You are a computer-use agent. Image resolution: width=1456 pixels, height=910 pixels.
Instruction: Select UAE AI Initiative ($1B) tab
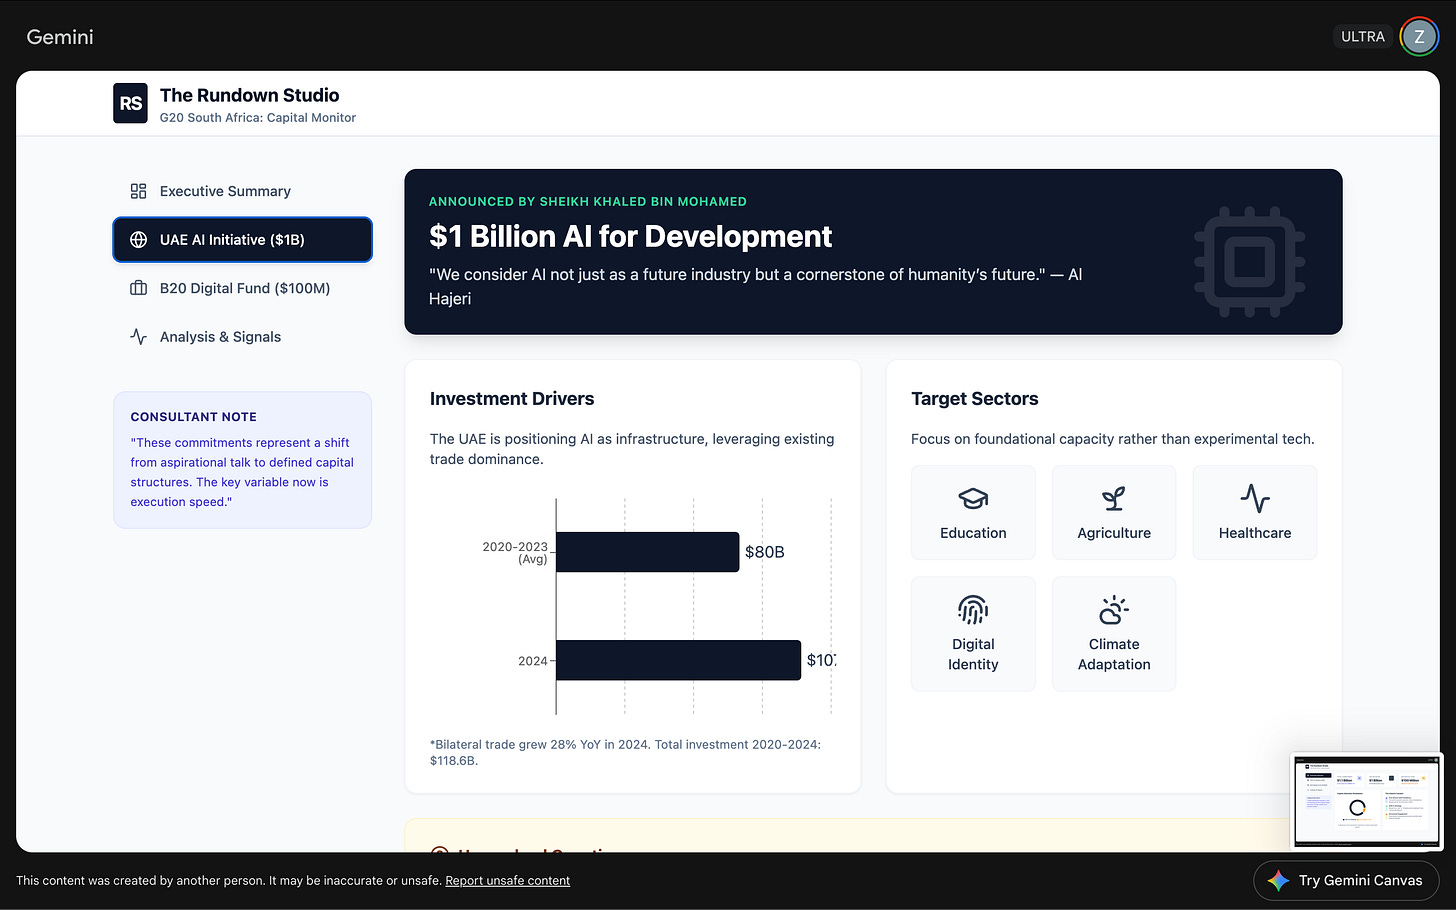[x=242, y=240]
